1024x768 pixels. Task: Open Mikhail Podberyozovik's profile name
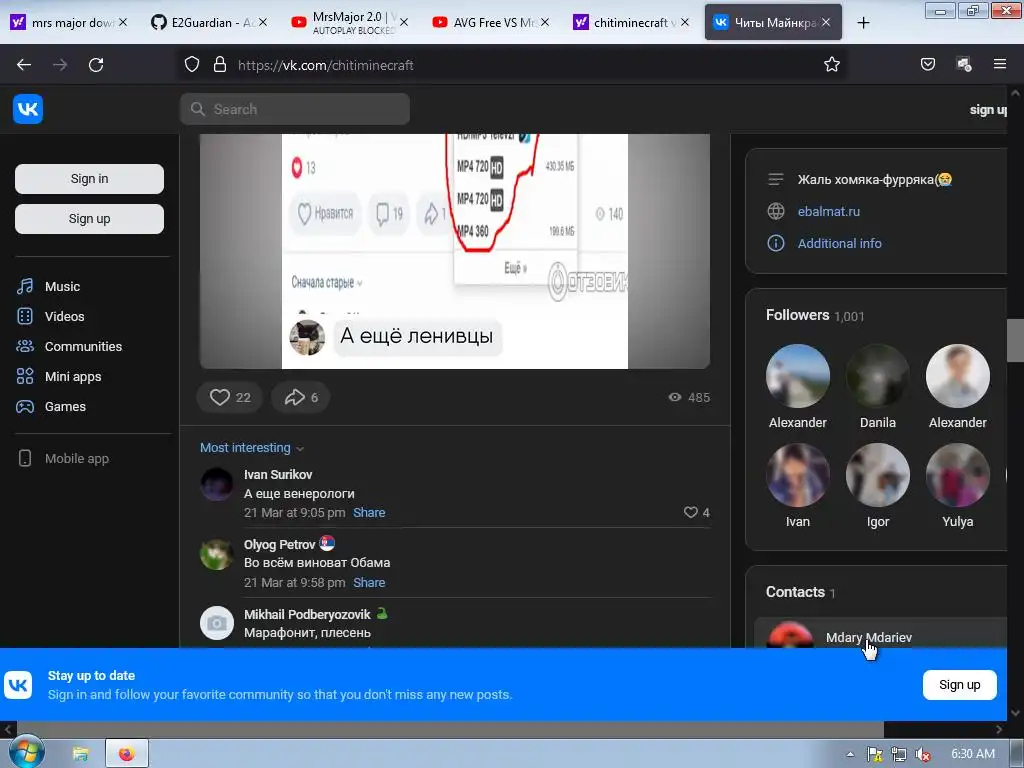pyautogui.click(x=307, y=615)
